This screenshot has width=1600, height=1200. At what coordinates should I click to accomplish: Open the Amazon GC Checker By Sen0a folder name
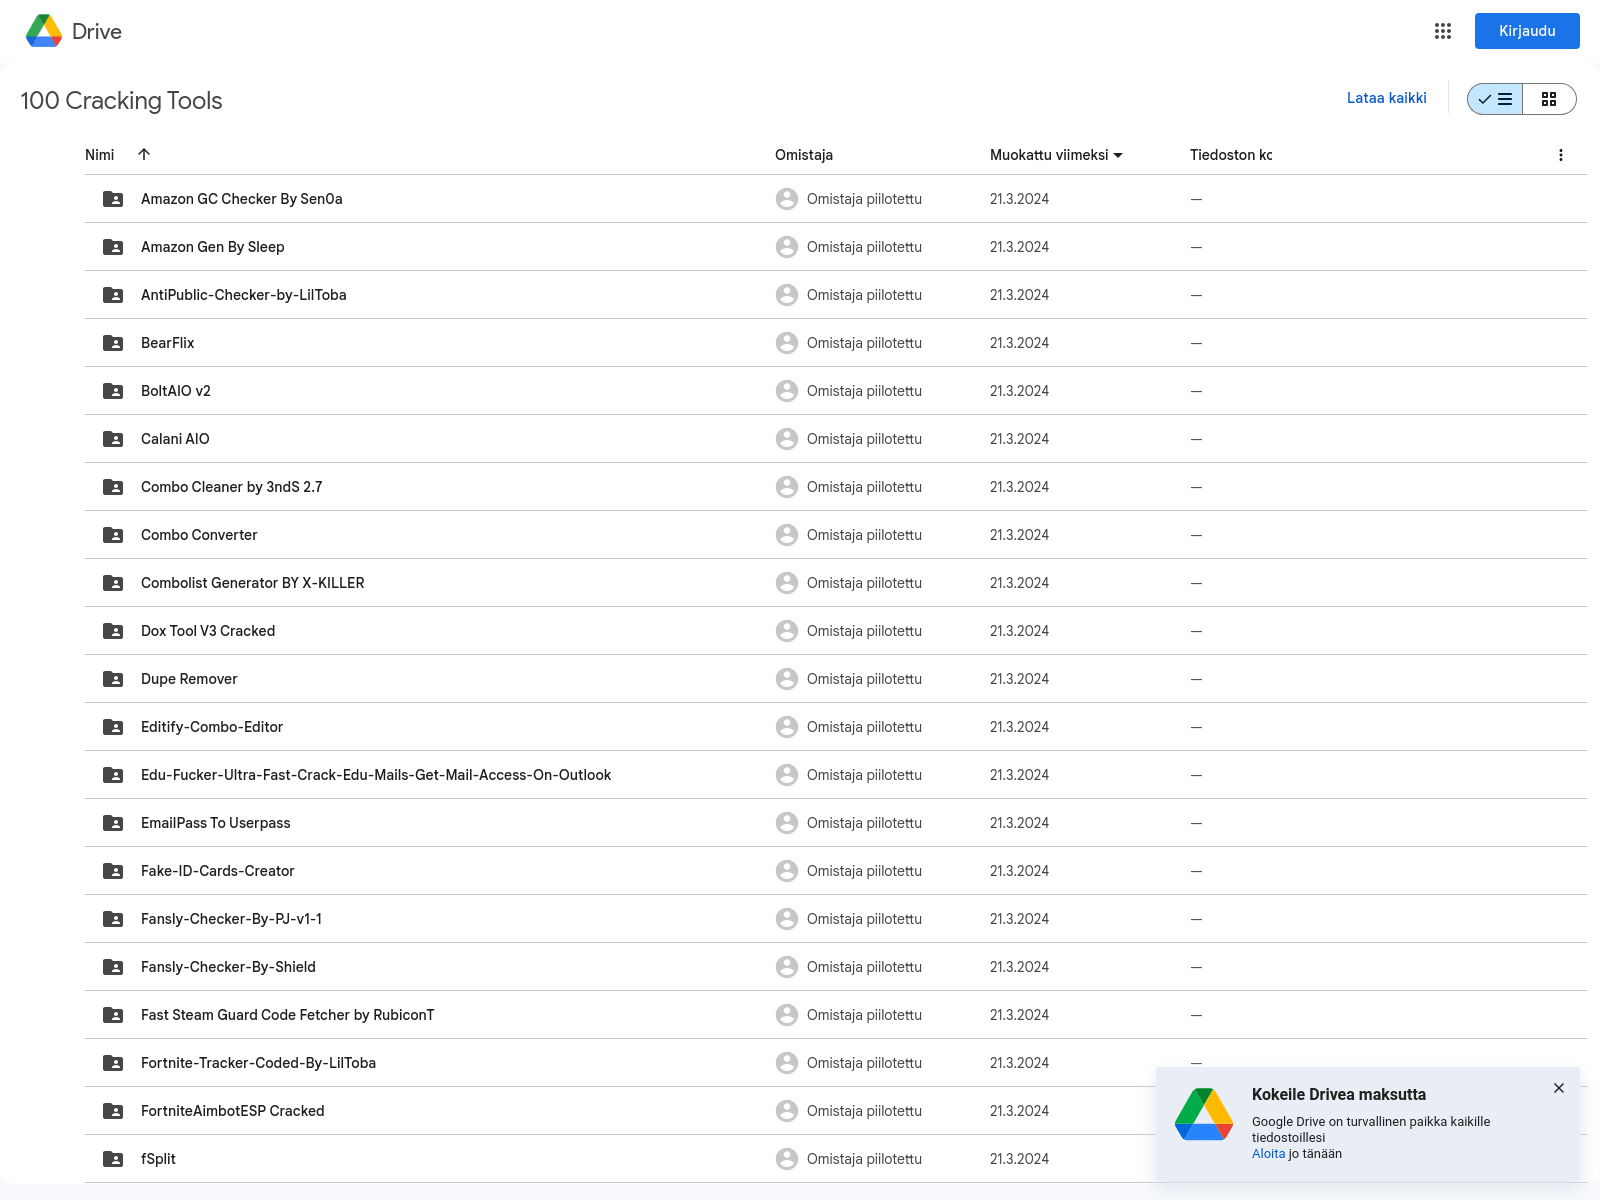242,199
